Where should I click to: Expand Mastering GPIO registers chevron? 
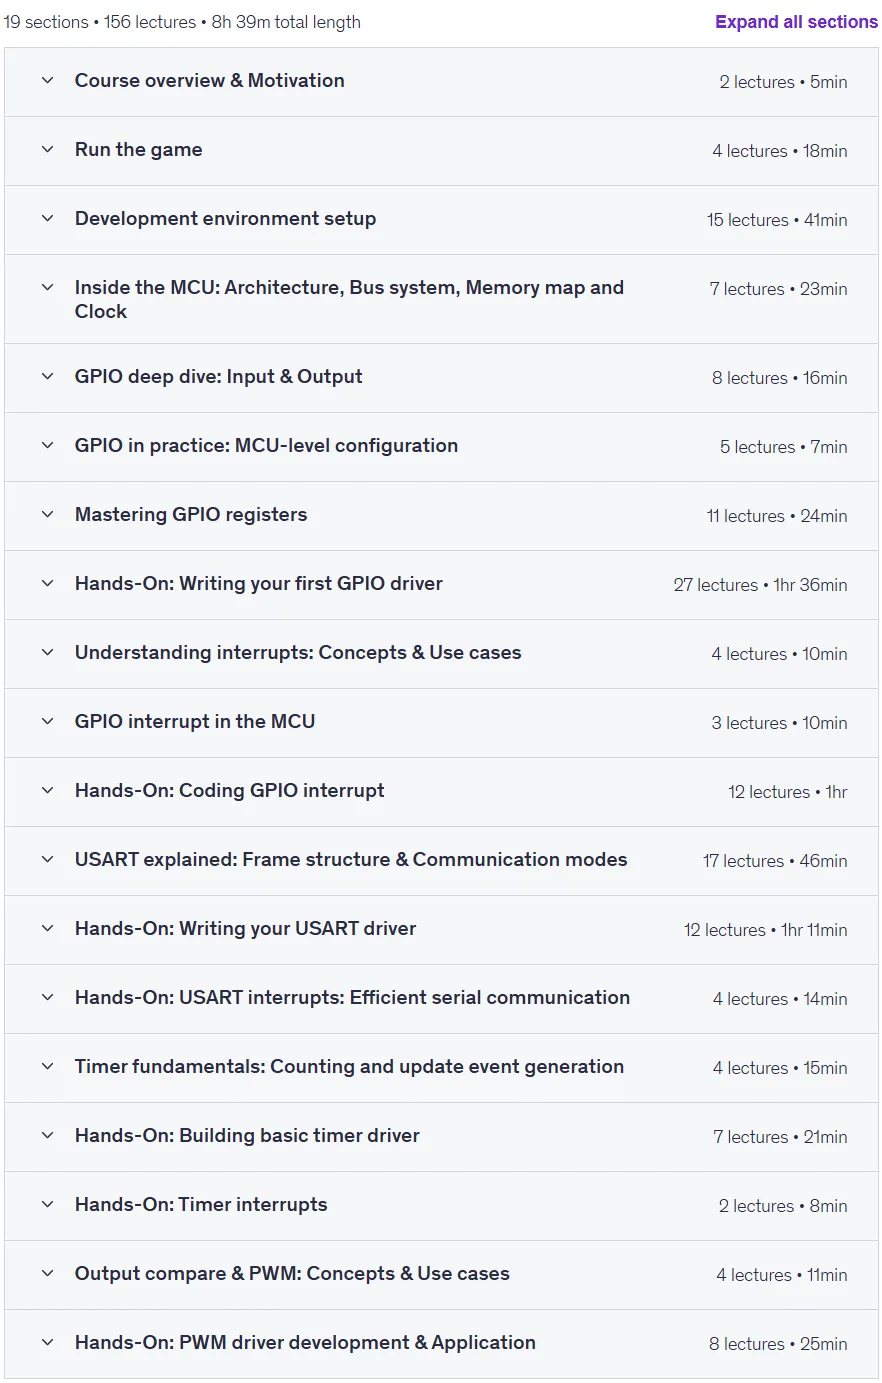click(x=47, y=515)
